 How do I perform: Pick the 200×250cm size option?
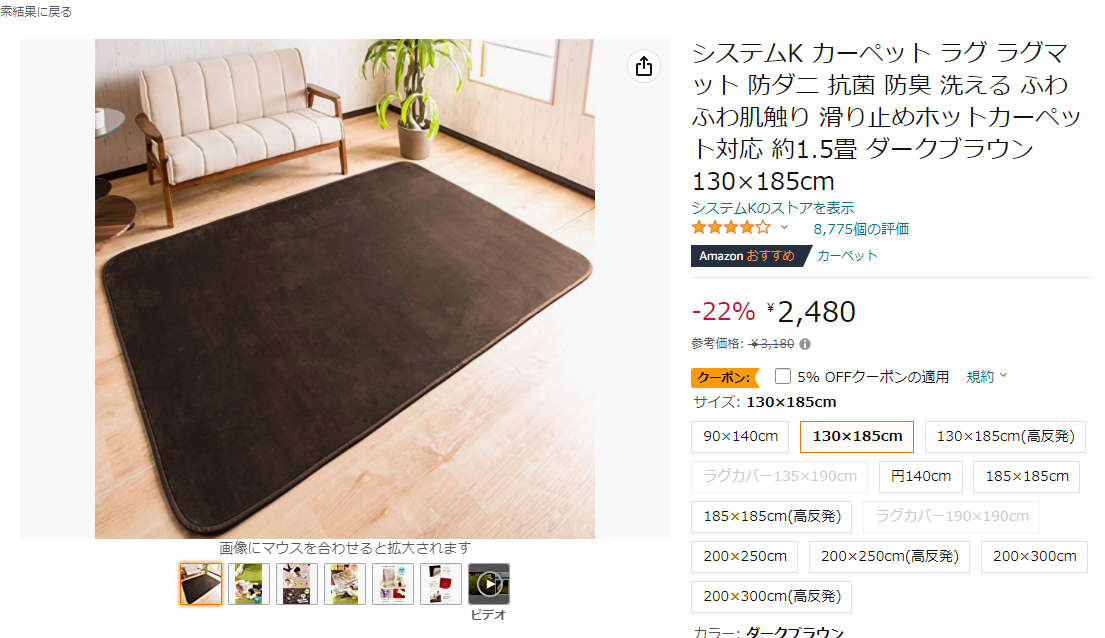click(x=744, y=556)
